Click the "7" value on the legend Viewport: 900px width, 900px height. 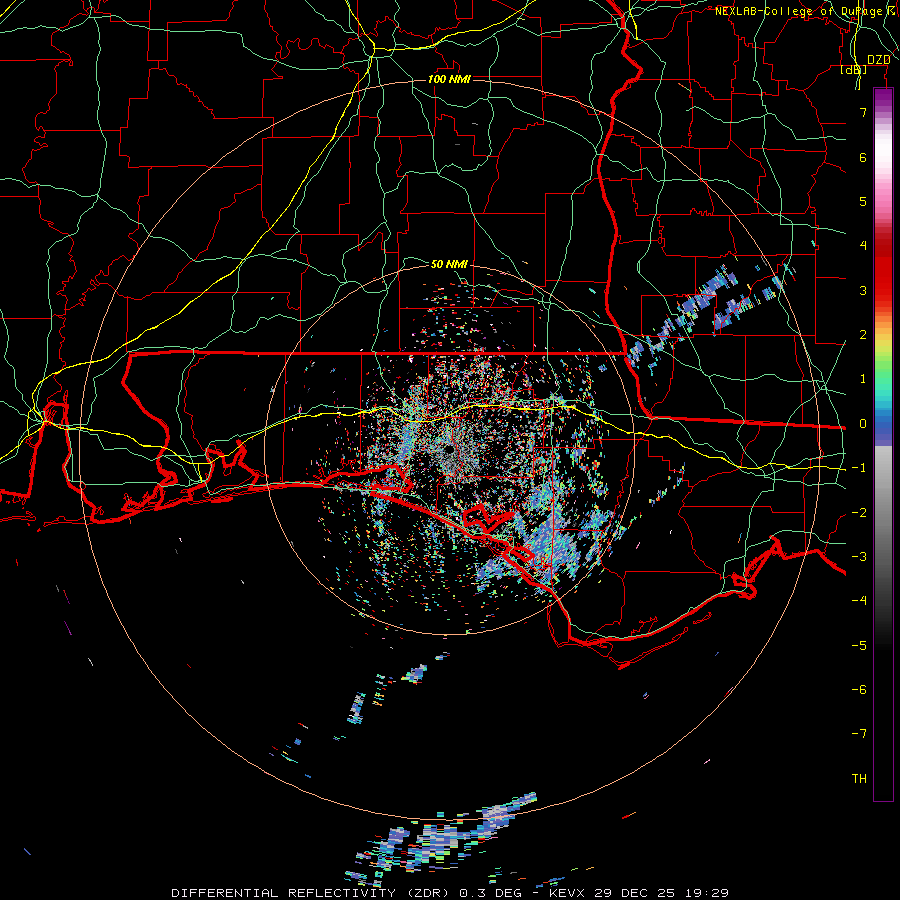(x=863, y=112)
